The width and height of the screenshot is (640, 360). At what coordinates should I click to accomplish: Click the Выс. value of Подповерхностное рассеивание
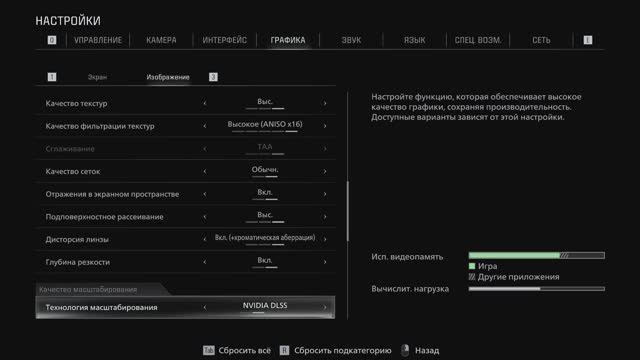pyautogui.click(x=265, y=215)
